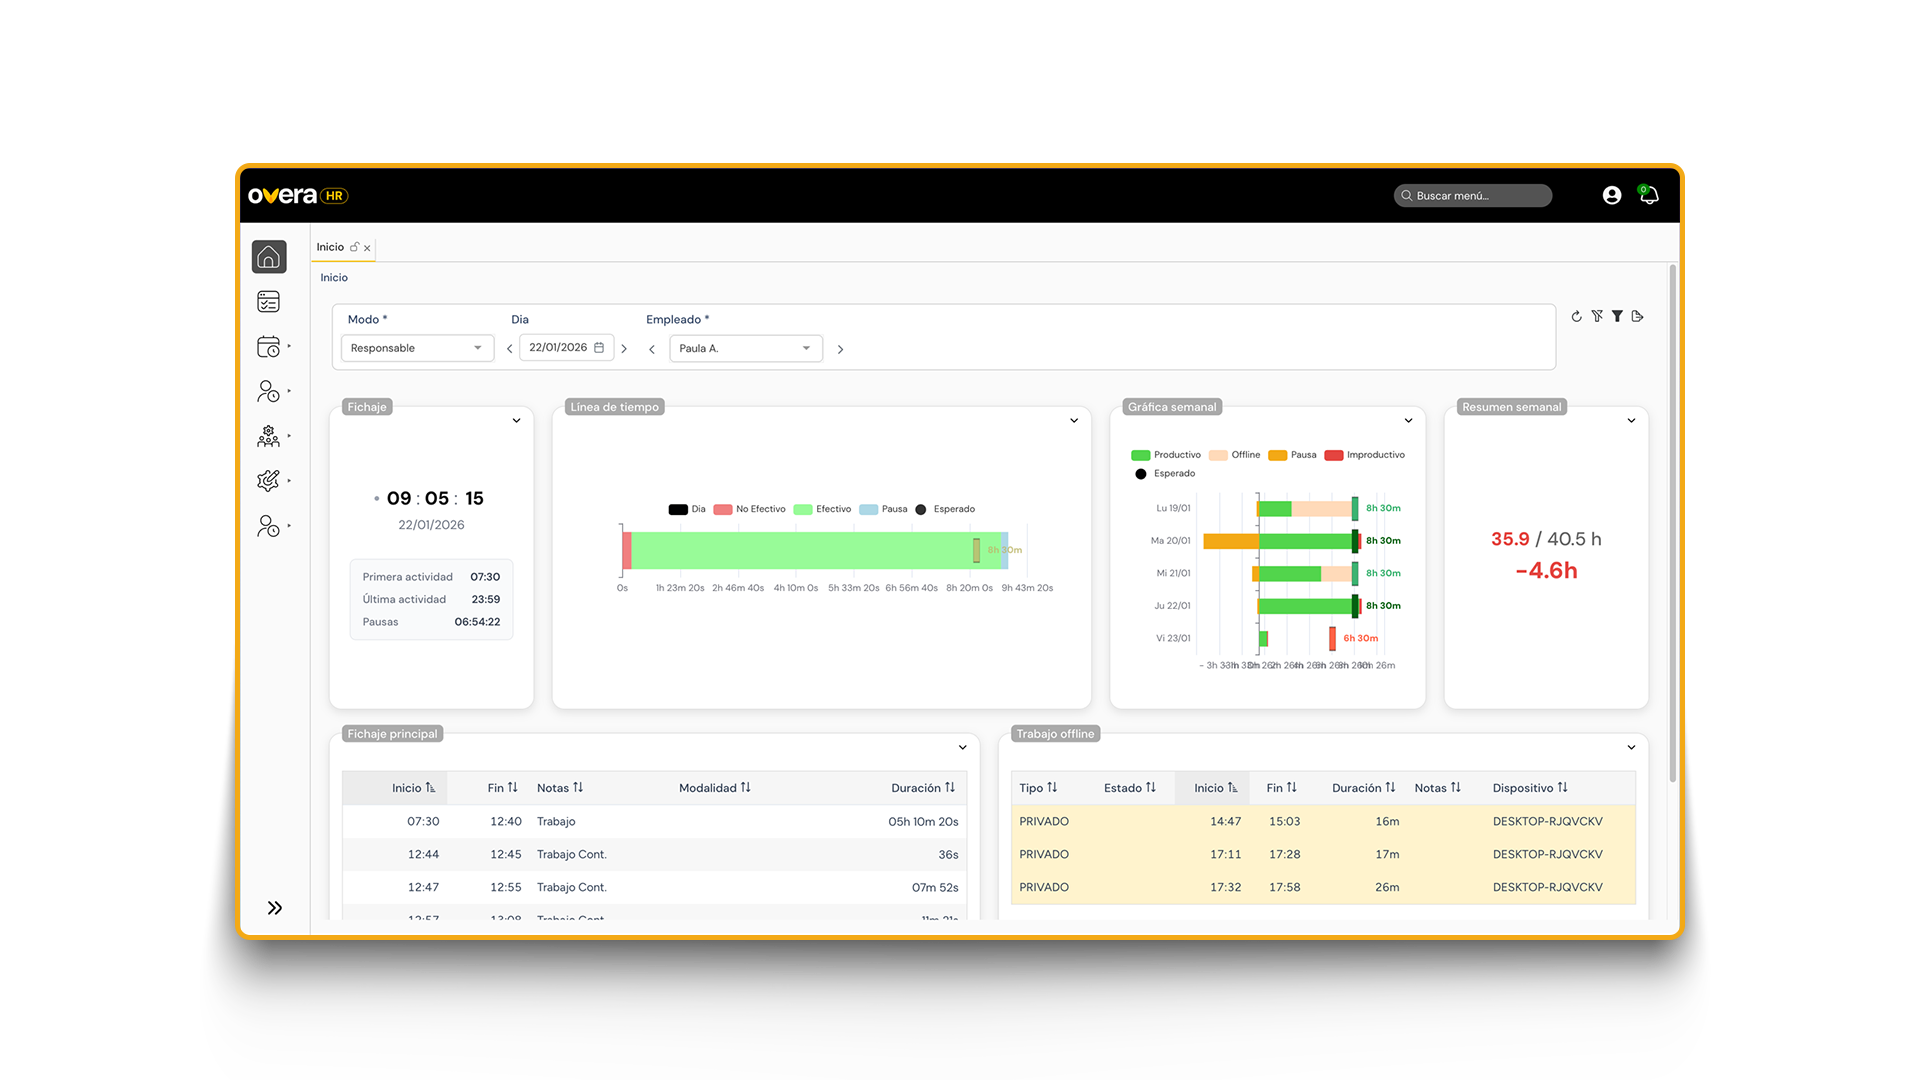Clear filters with crossed funnel icon
1920x1080 pixels.
click(1597, 316)
